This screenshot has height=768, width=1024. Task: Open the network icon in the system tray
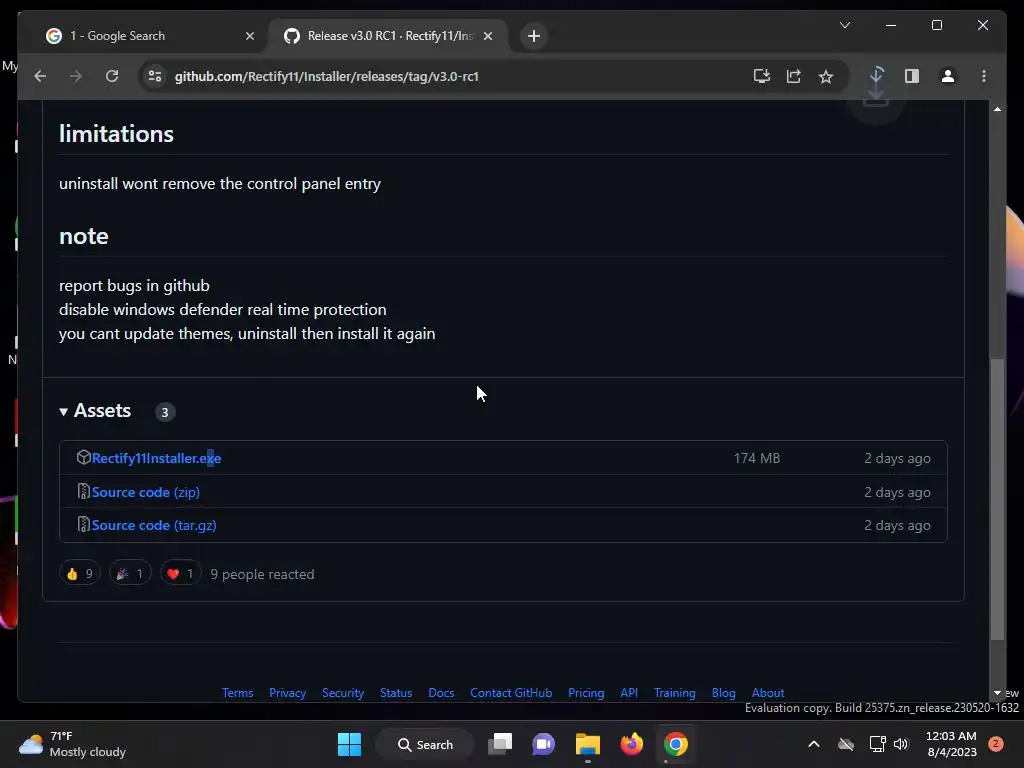[877, 744]
